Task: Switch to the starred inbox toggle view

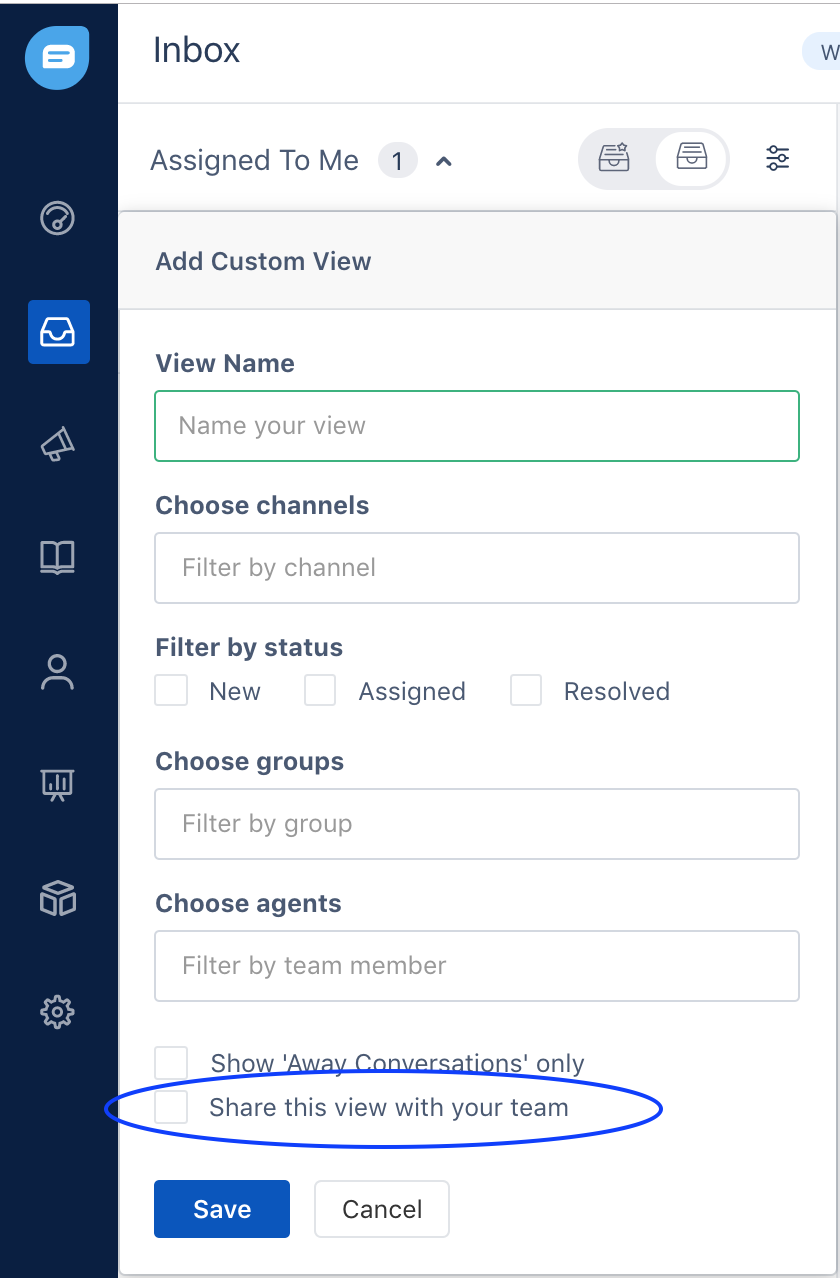Action: tap(614, 158)
